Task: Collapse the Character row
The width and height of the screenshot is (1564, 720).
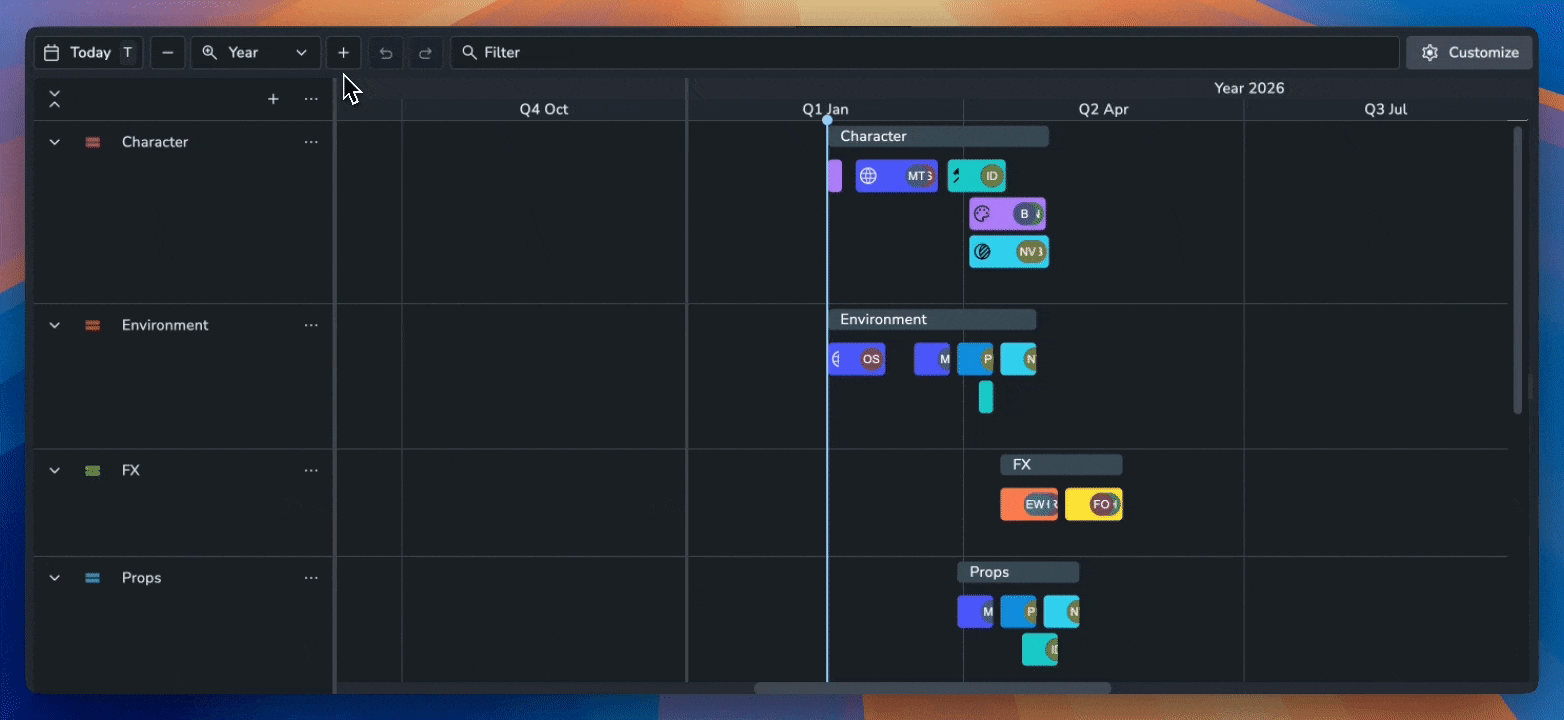Action: (55, 142)
